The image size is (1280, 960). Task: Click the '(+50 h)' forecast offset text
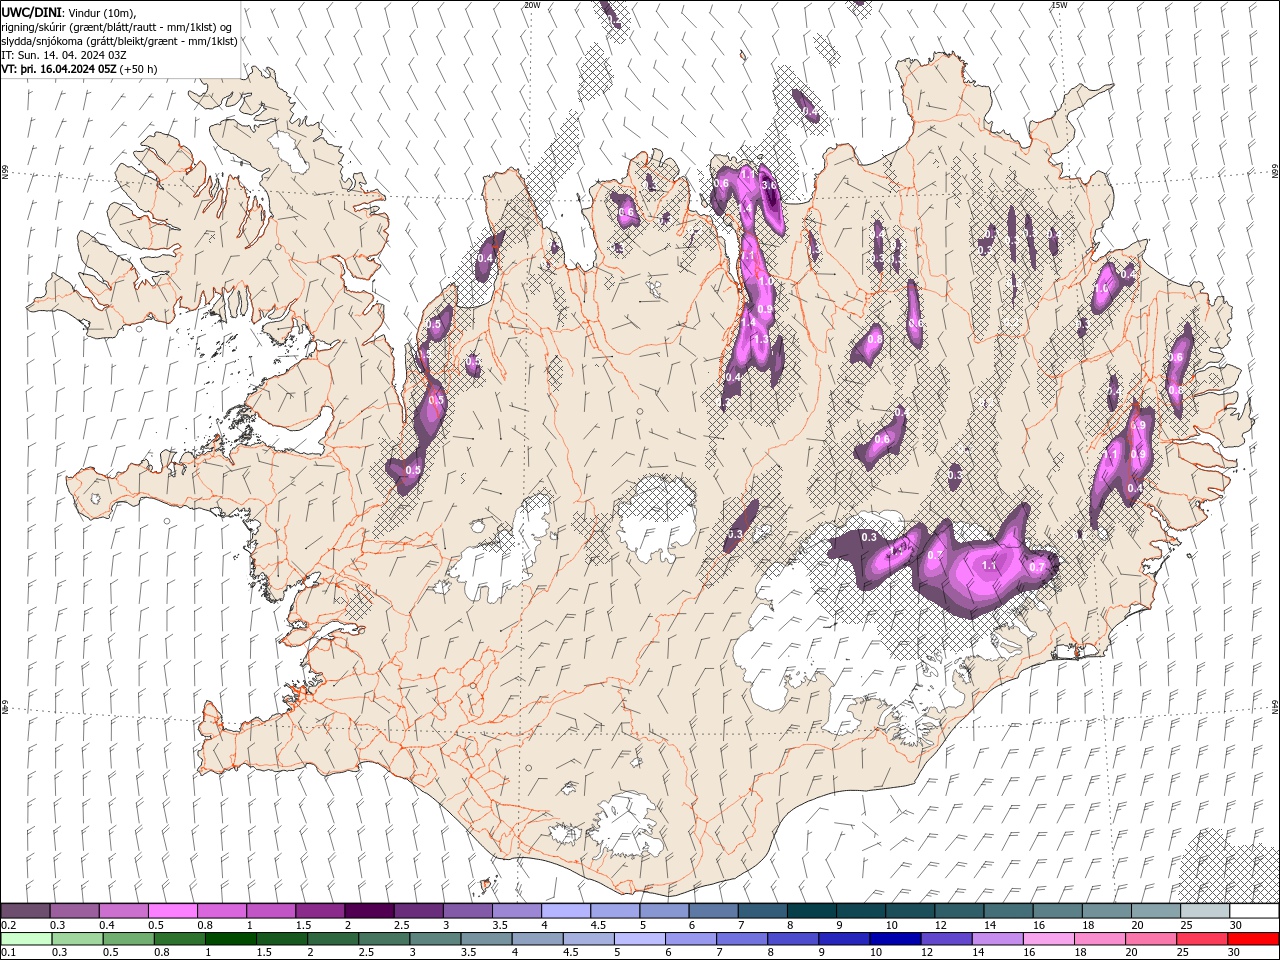coord(138,69)
